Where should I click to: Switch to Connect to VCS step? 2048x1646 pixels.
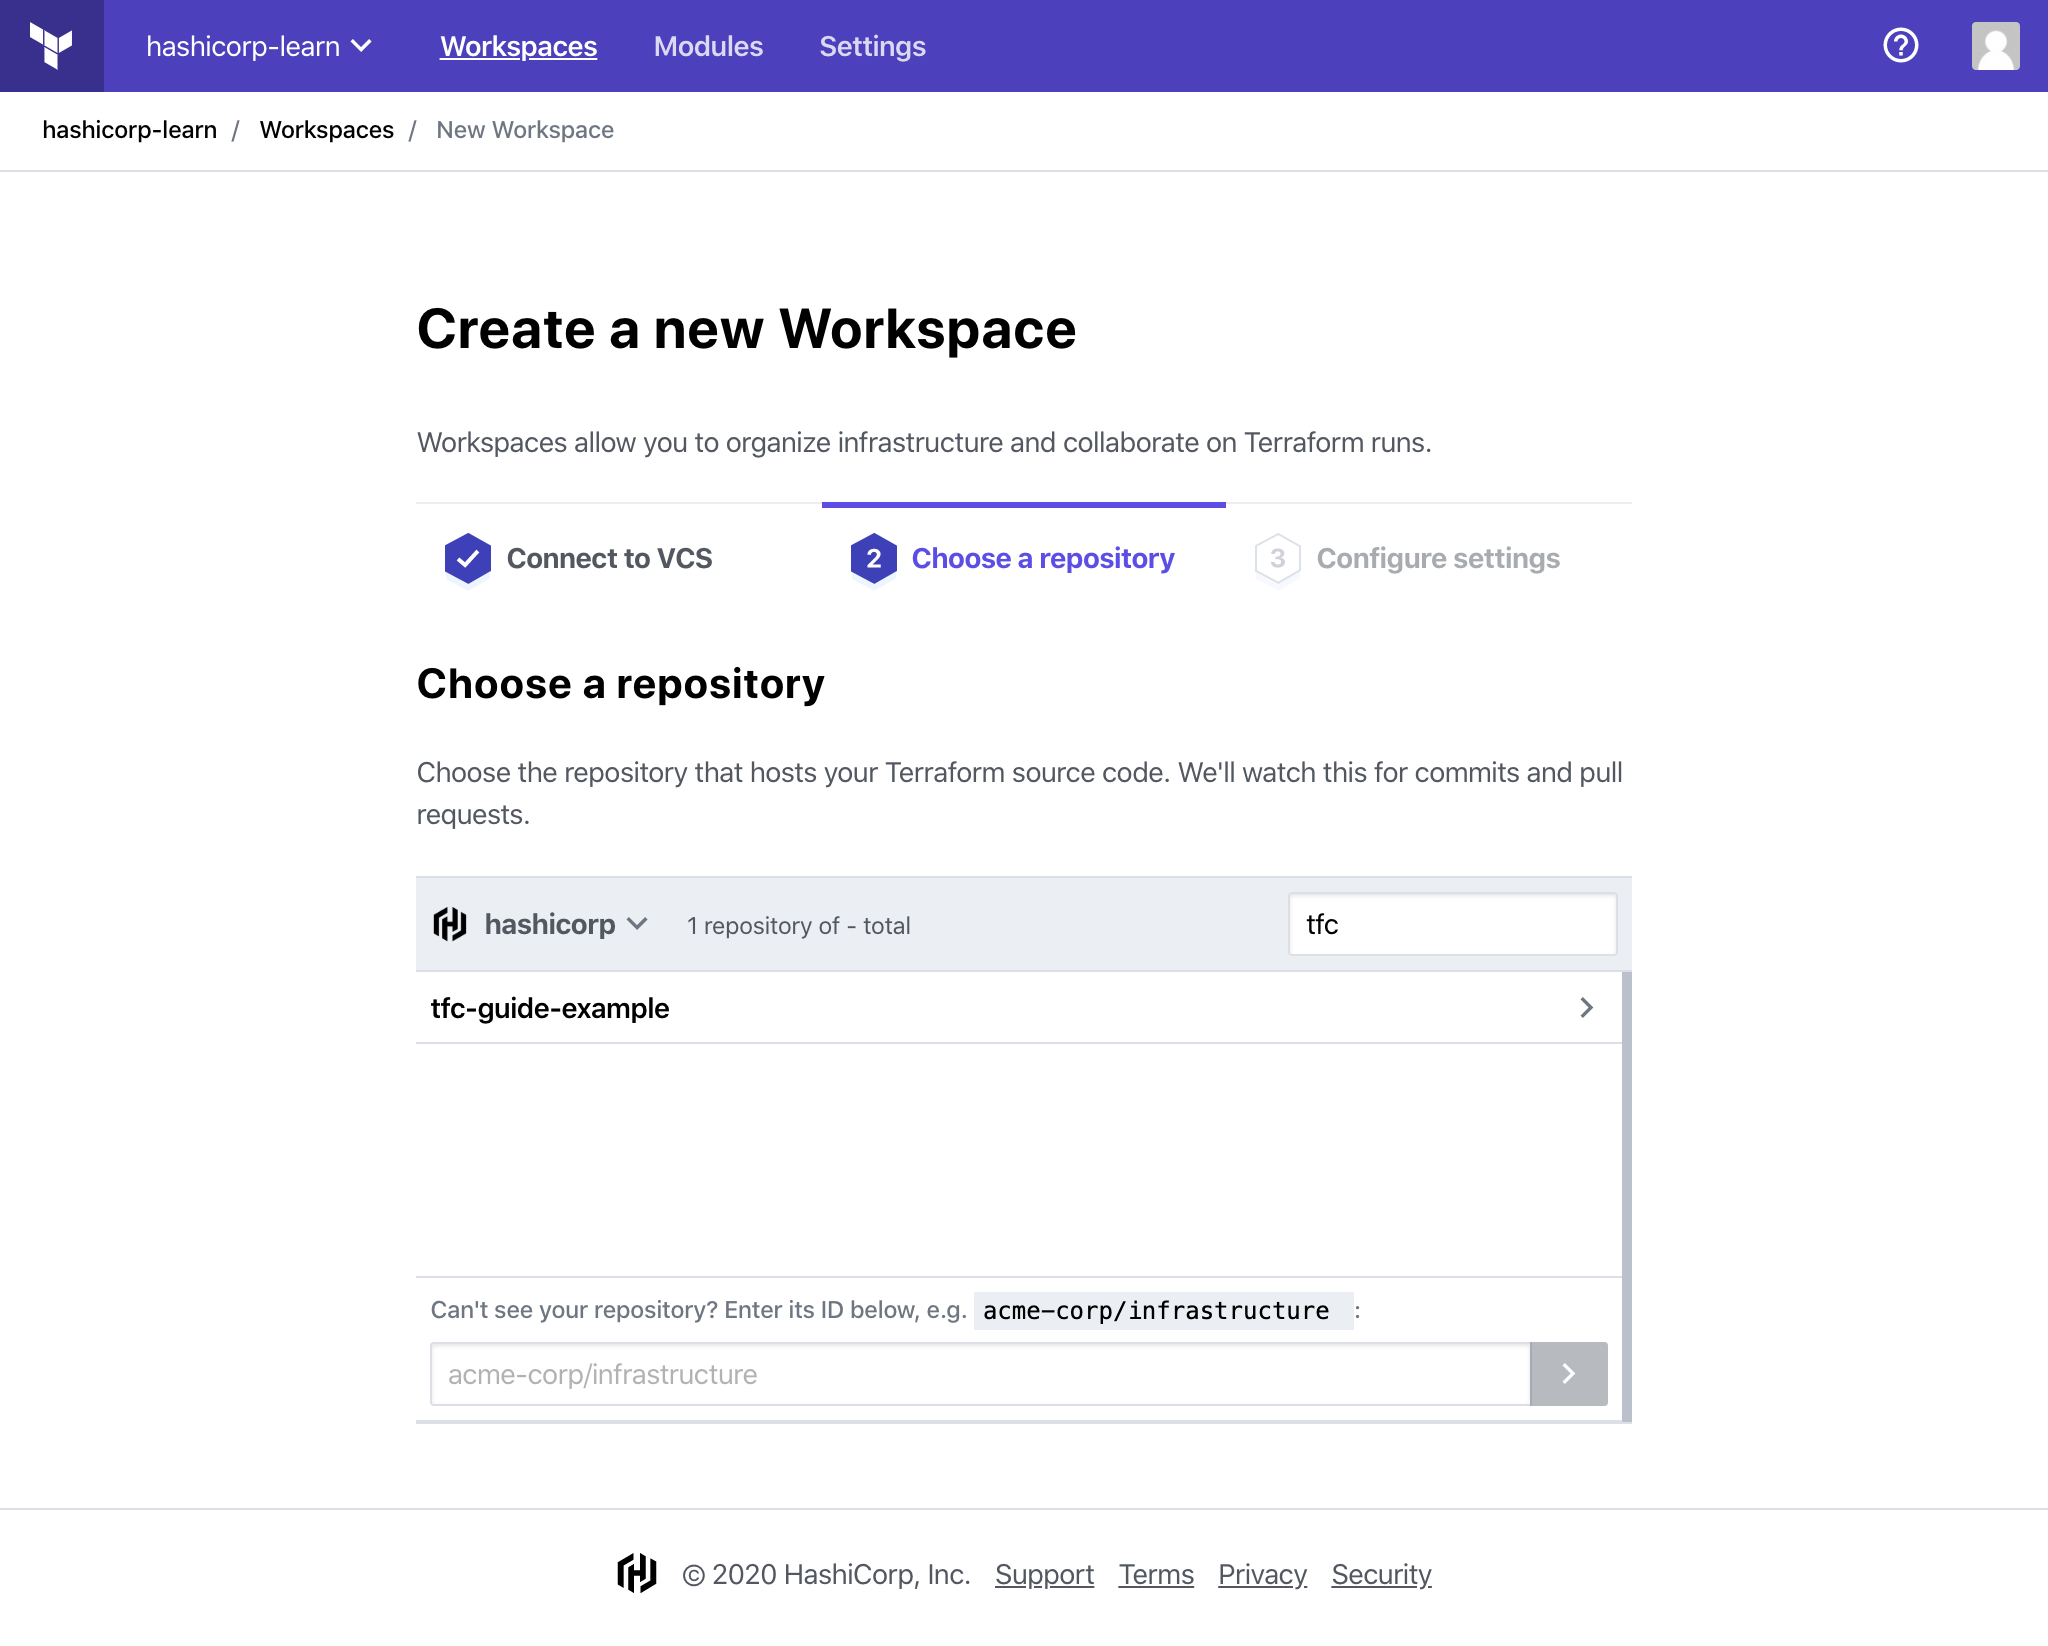pyautogui.click(x=609, y=558)
